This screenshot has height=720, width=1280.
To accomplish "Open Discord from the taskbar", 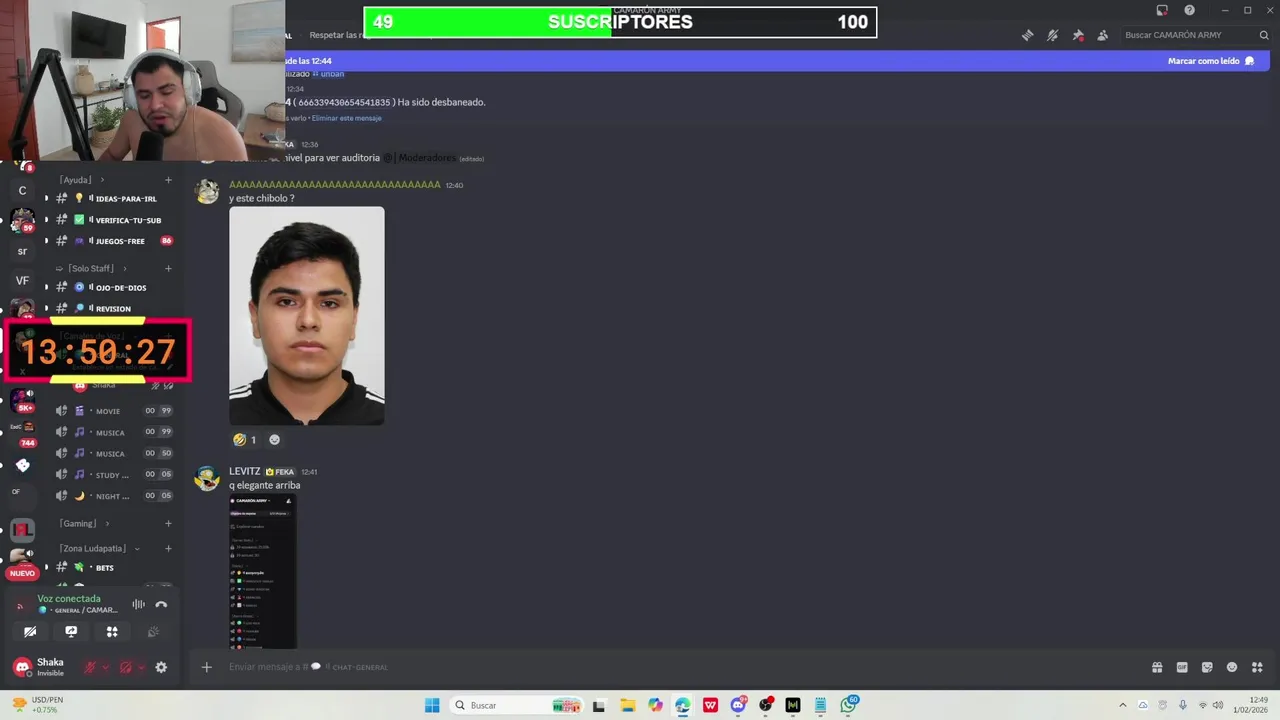I will pos(738,705).
